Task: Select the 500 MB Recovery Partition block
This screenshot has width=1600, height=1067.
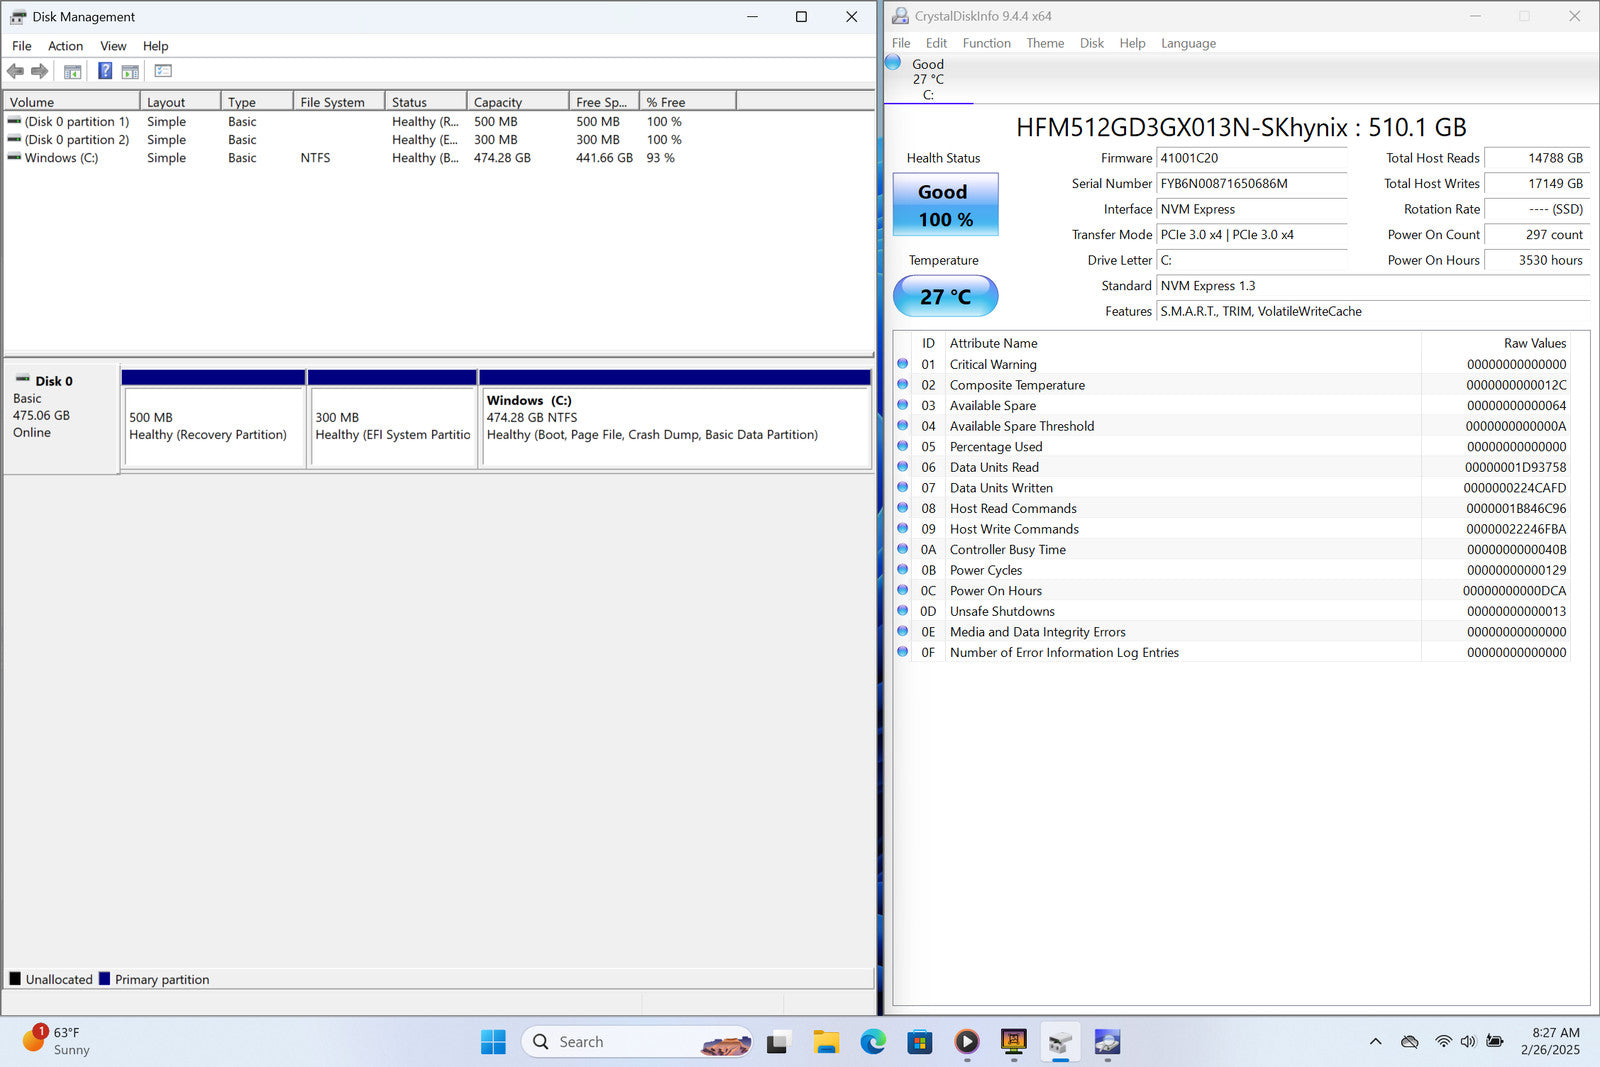Action: pos(214,427)
